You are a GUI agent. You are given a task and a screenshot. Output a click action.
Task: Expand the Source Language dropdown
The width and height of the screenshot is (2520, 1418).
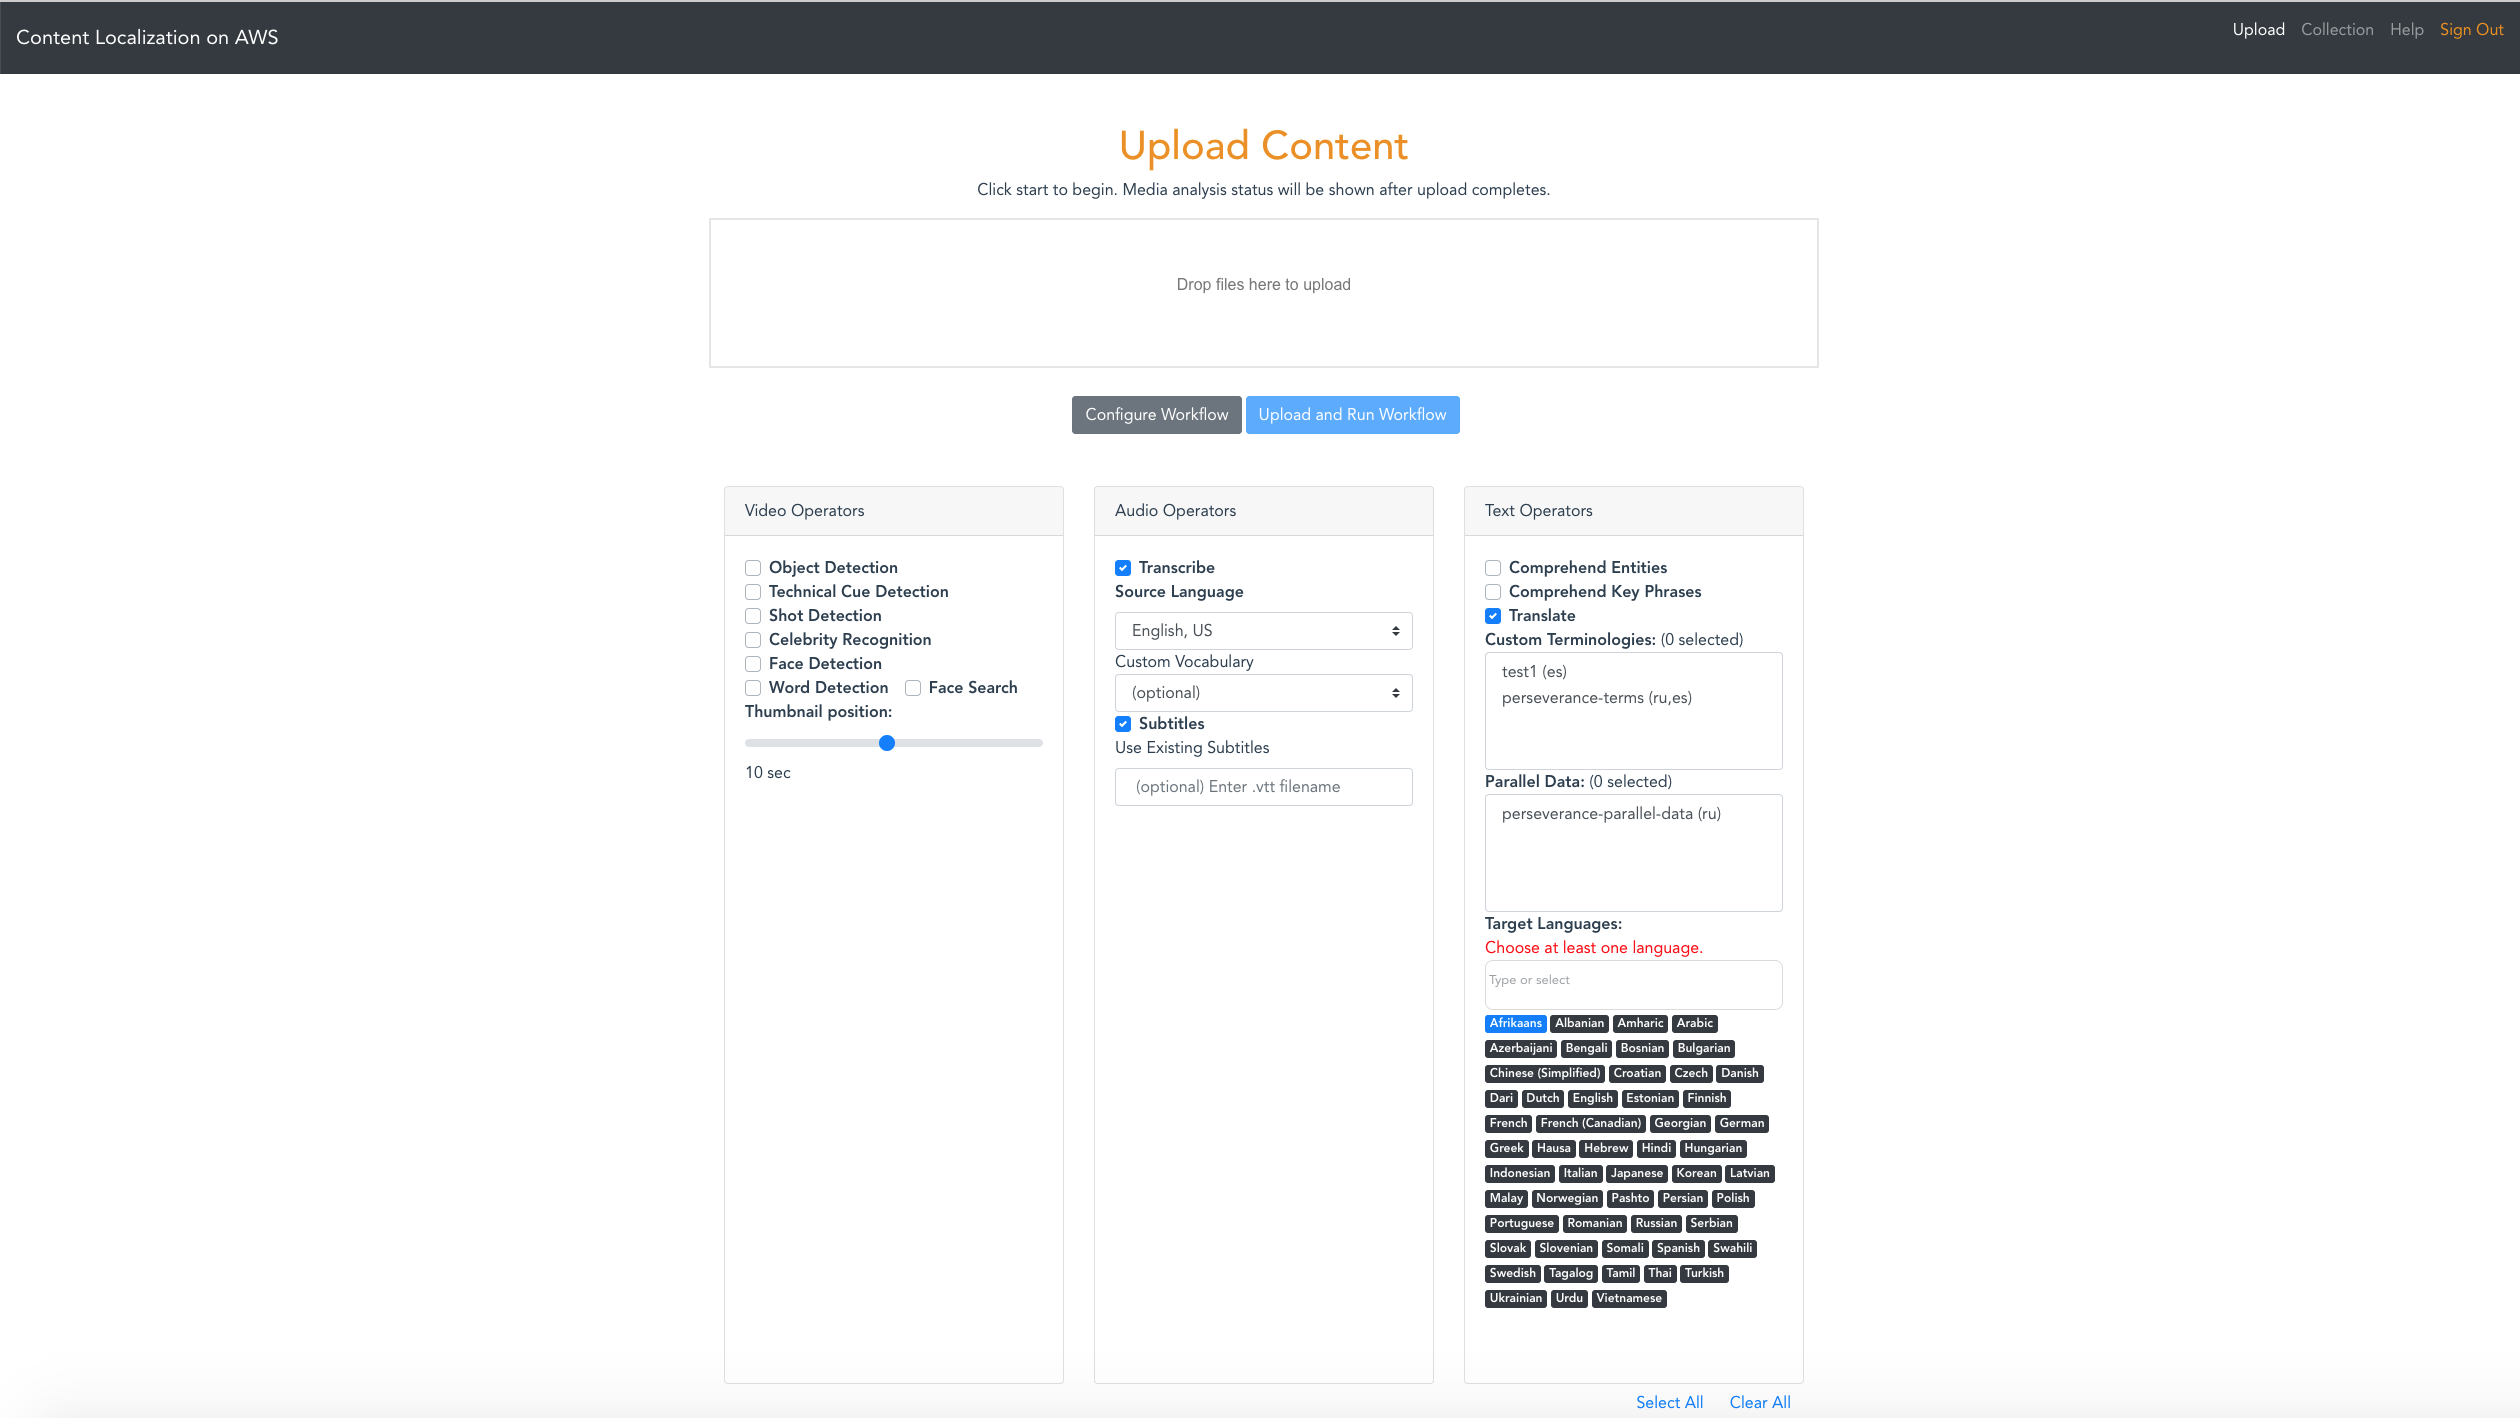(1263, 628)
